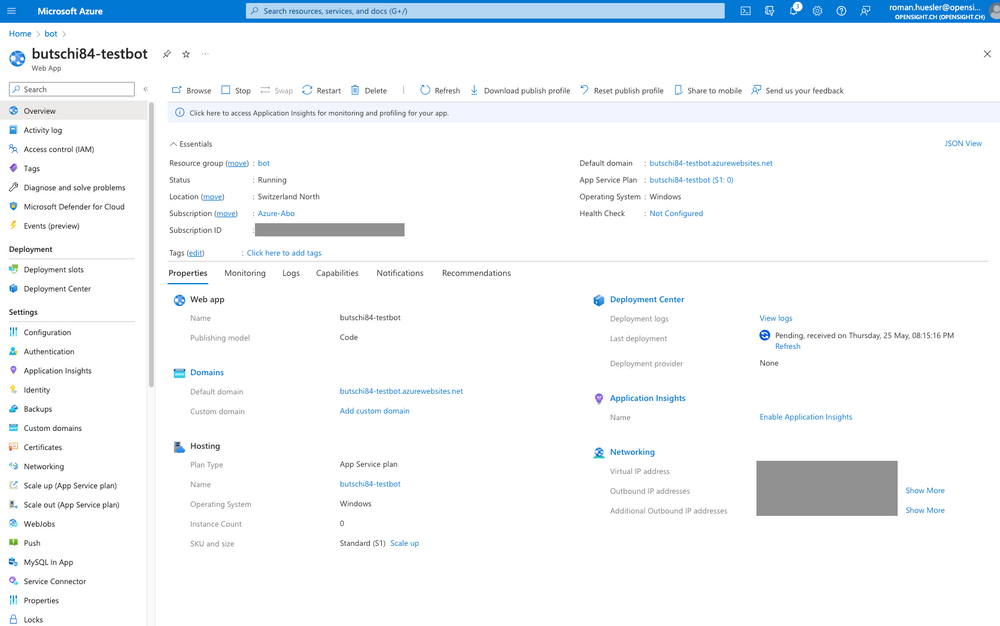Screen dimensions: 1000x626
Task: Switch to the Monitoring tab
Action: pos(245,273)
